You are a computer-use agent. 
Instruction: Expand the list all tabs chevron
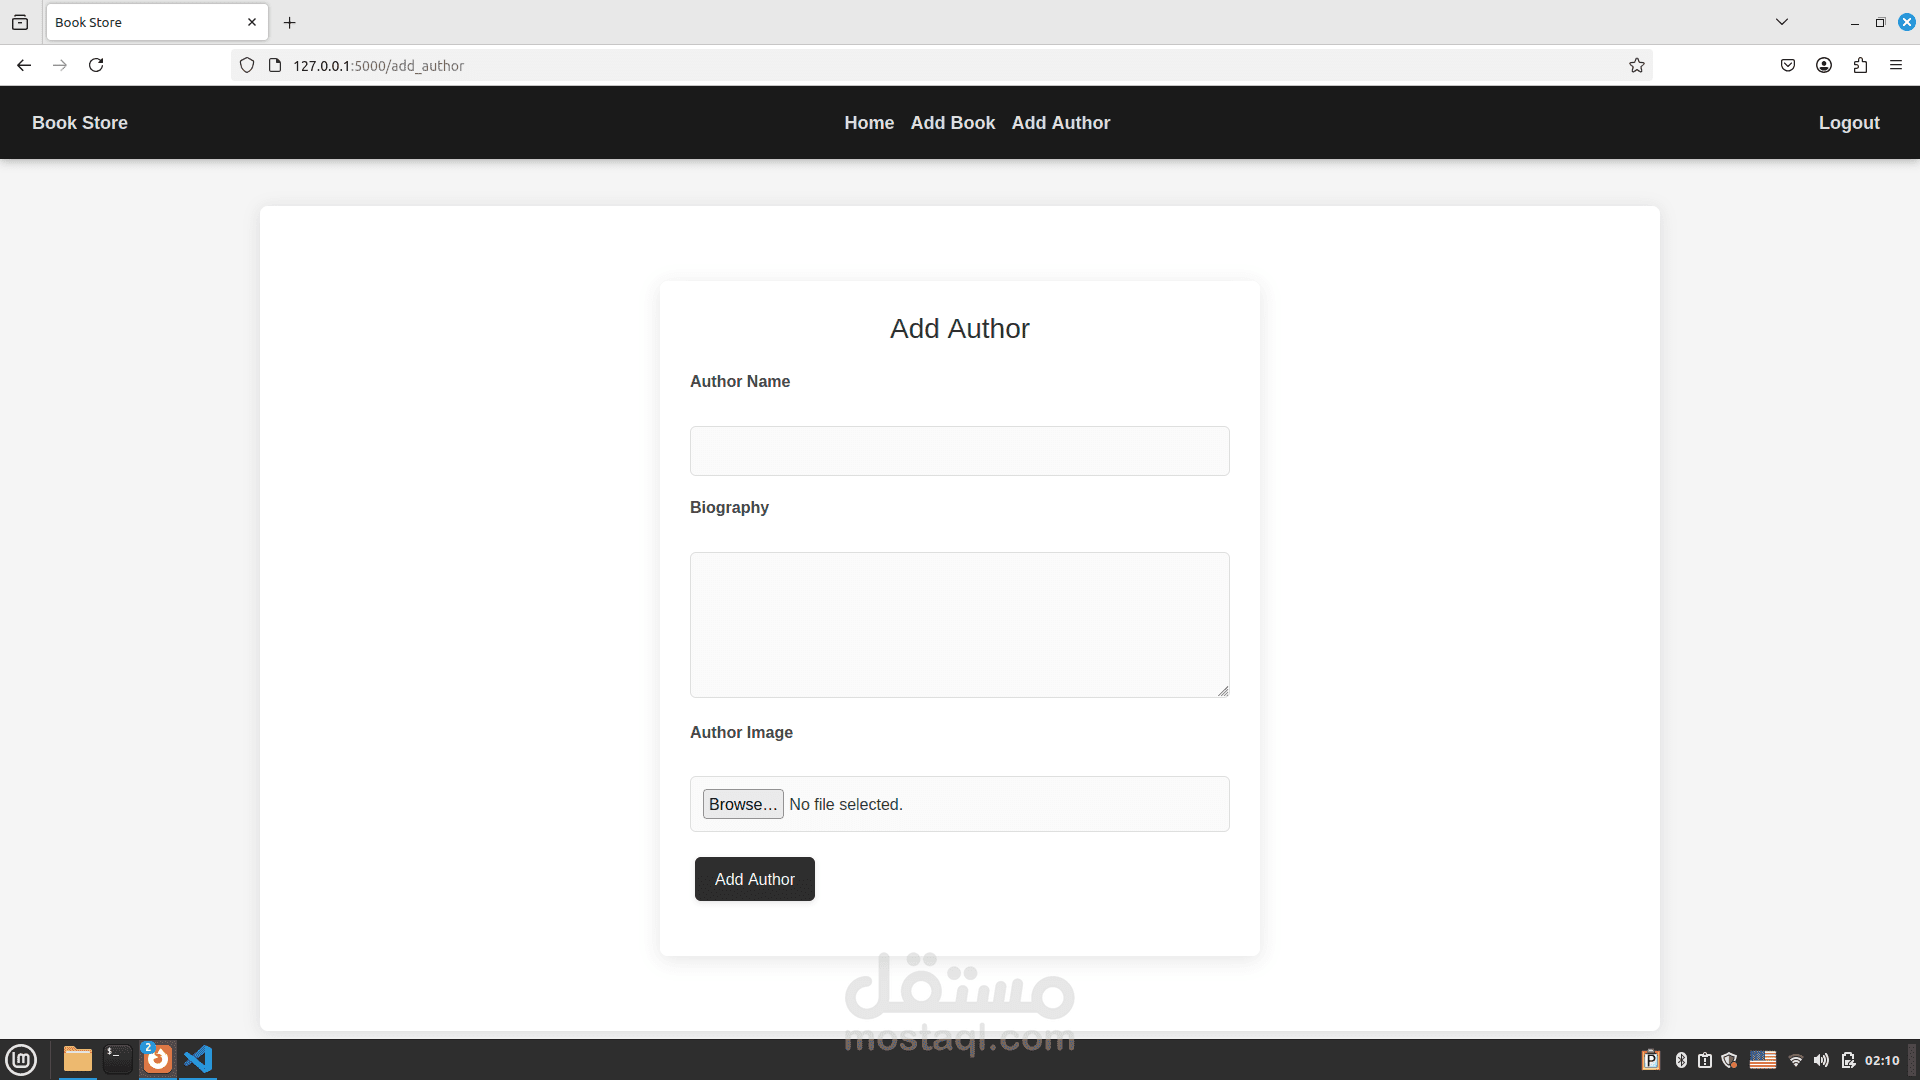point(1781,22)
